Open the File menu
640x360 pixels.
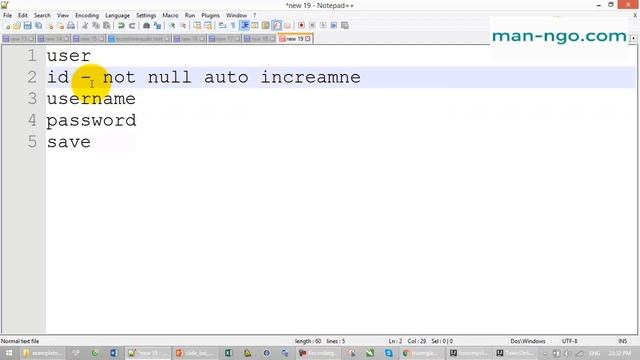coord(7,16)
